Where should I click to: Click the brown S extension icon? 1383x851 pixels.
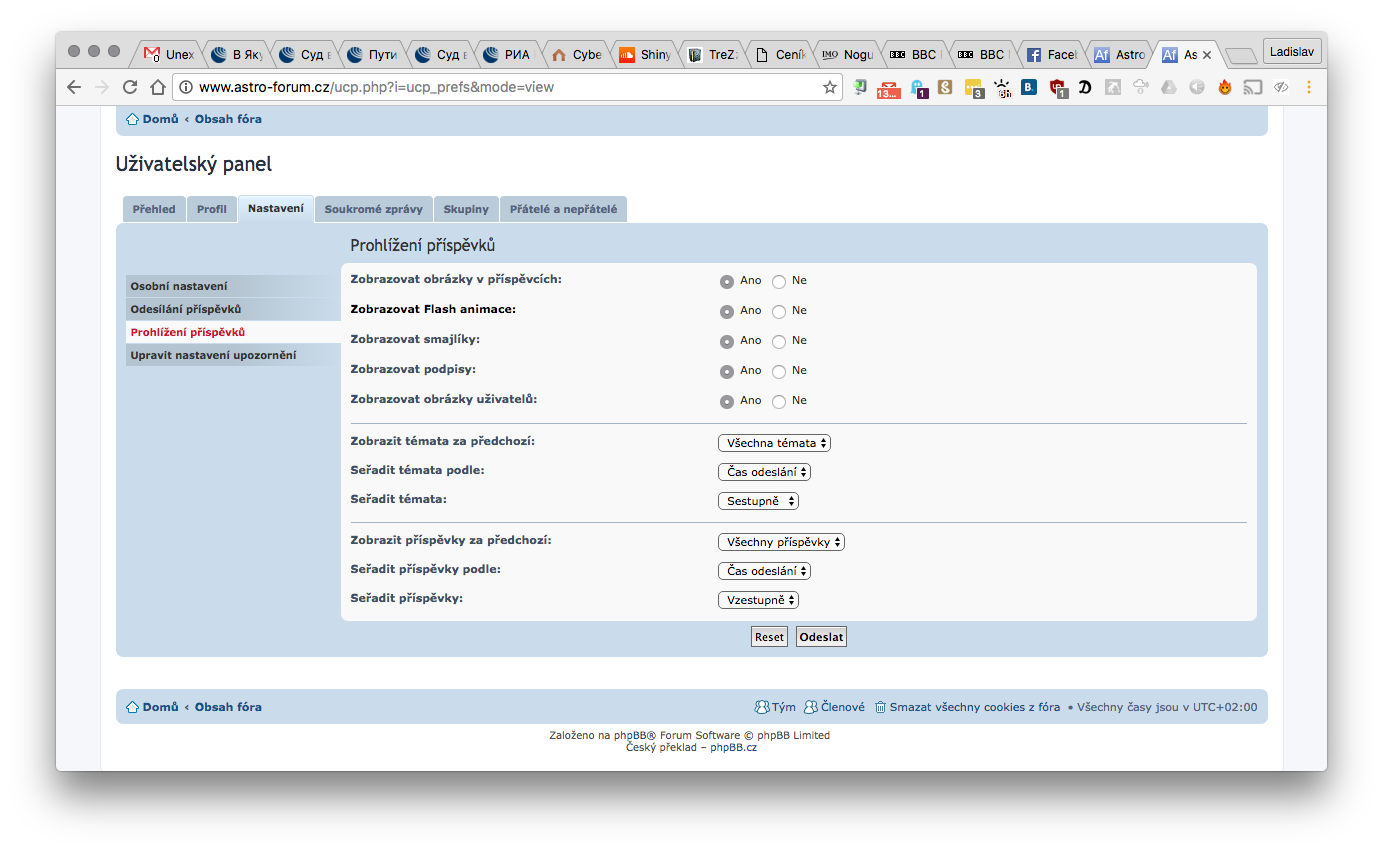pyautogui.click(x=945, y=87)
